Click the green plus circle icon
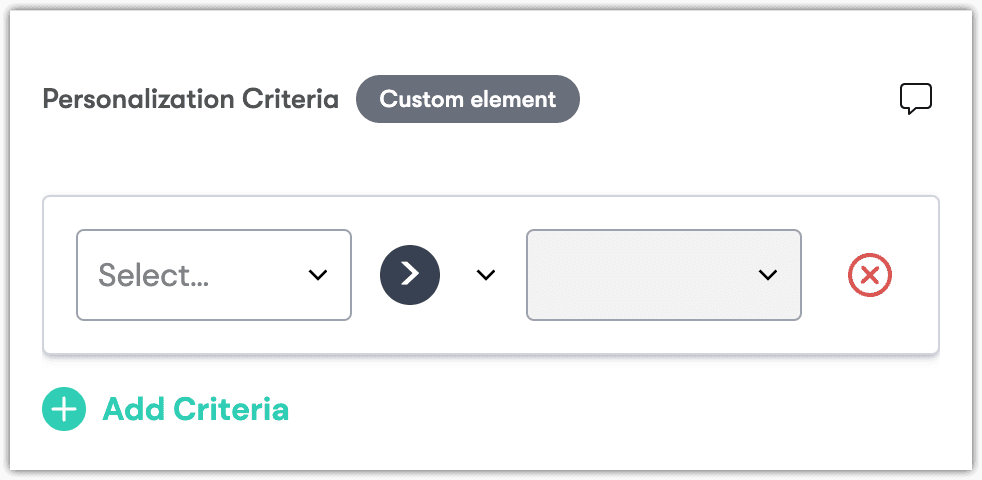982x480 pixels. click(64, 409)
